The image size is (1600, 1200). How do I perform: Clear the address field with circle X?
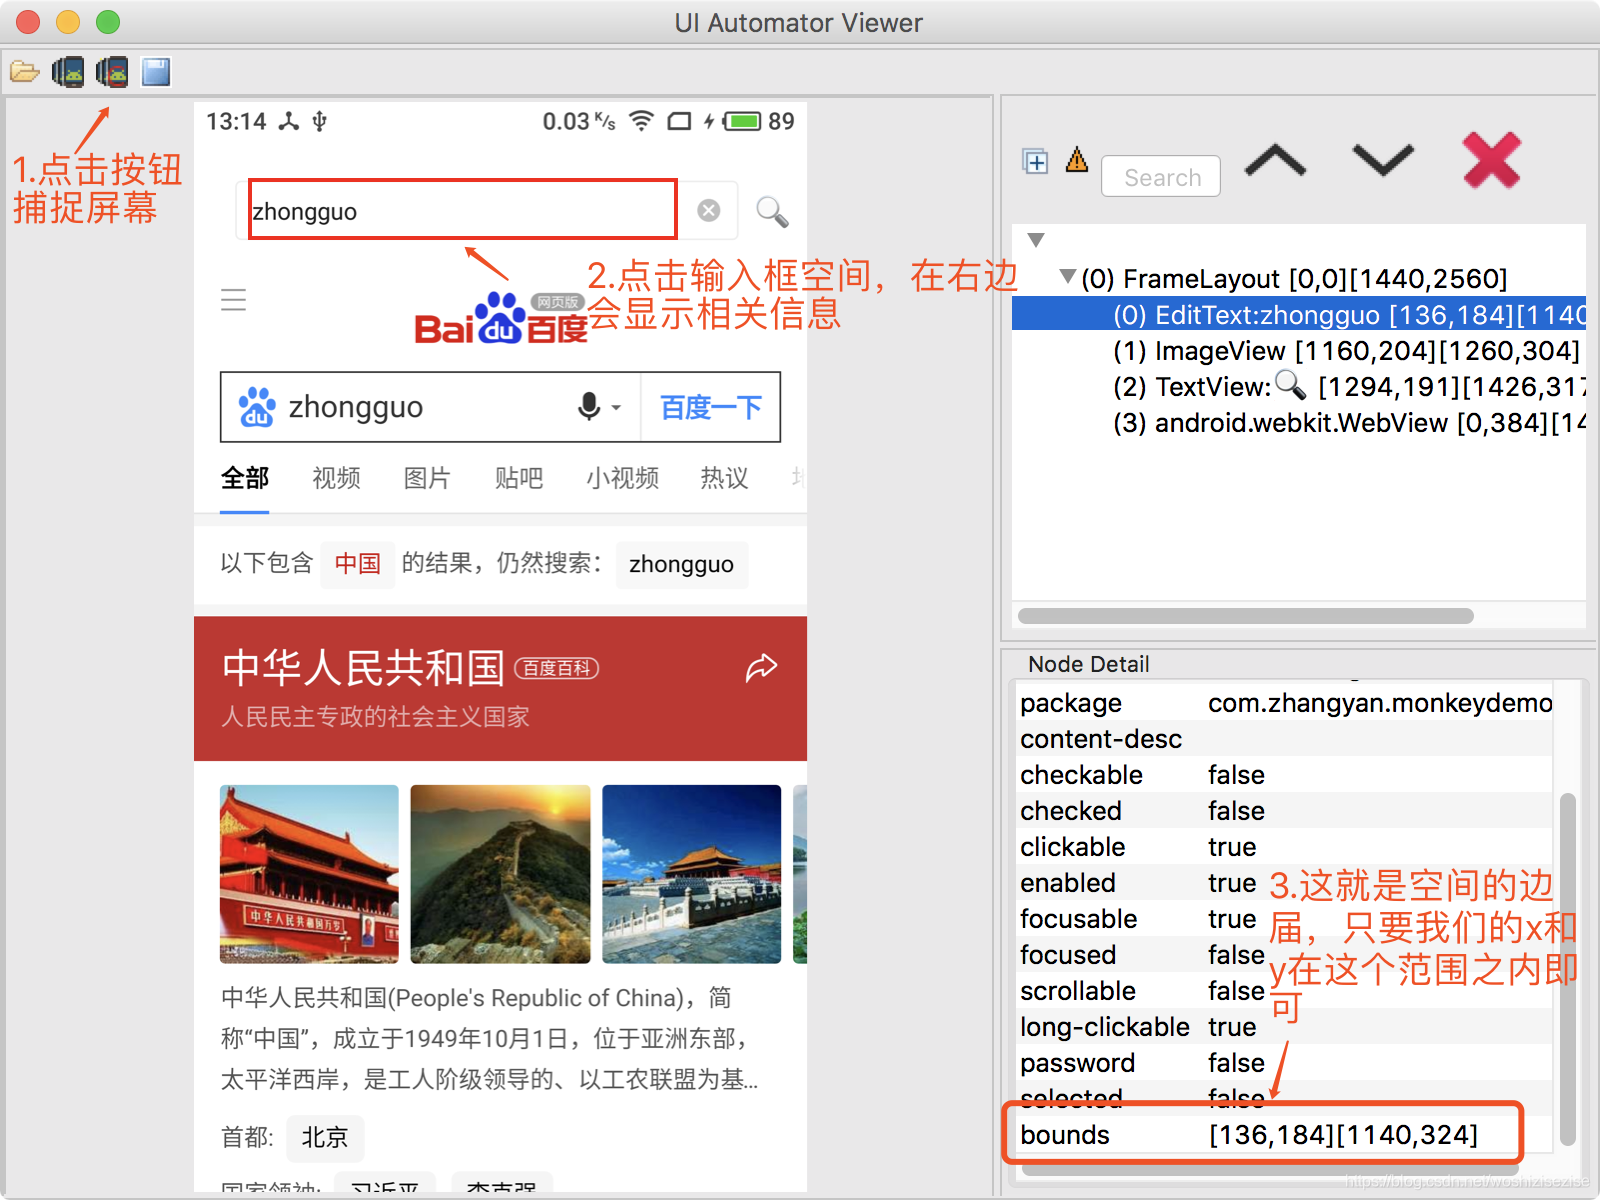pos(708,210)
